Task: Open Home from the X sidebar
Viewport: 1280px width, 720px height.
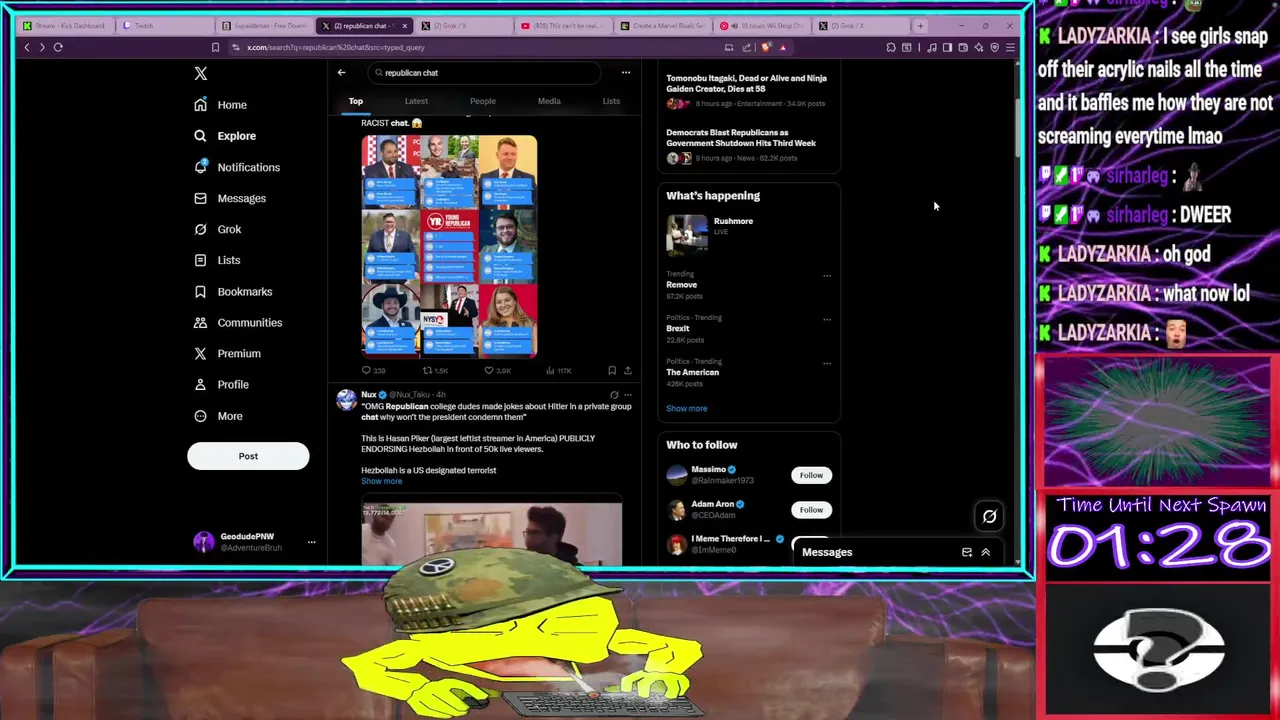Action: (x=221, y=105)
